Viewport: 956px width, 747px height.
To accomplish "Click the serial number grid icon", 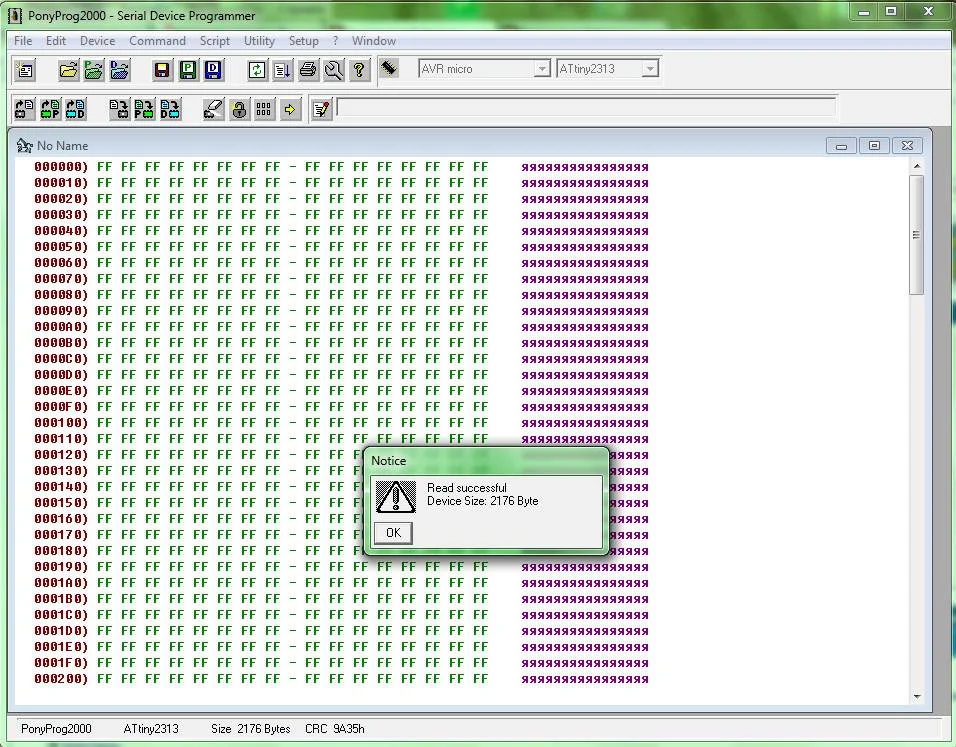I will pos(264,109).
